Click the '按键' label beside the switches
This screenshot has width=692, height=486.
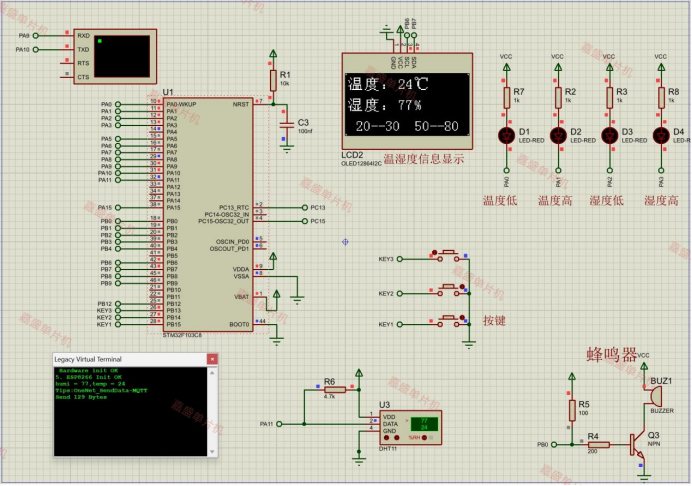click(x=494, y=321)
